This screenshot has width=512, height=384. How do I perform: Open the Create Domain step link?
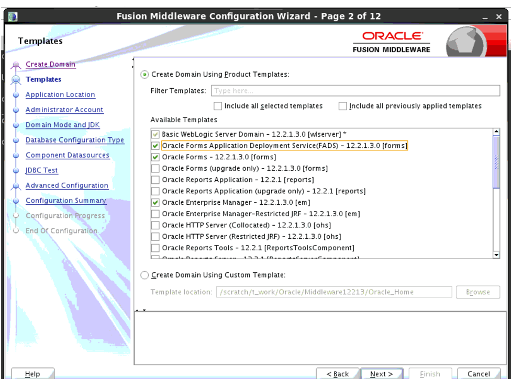(50, 64)
